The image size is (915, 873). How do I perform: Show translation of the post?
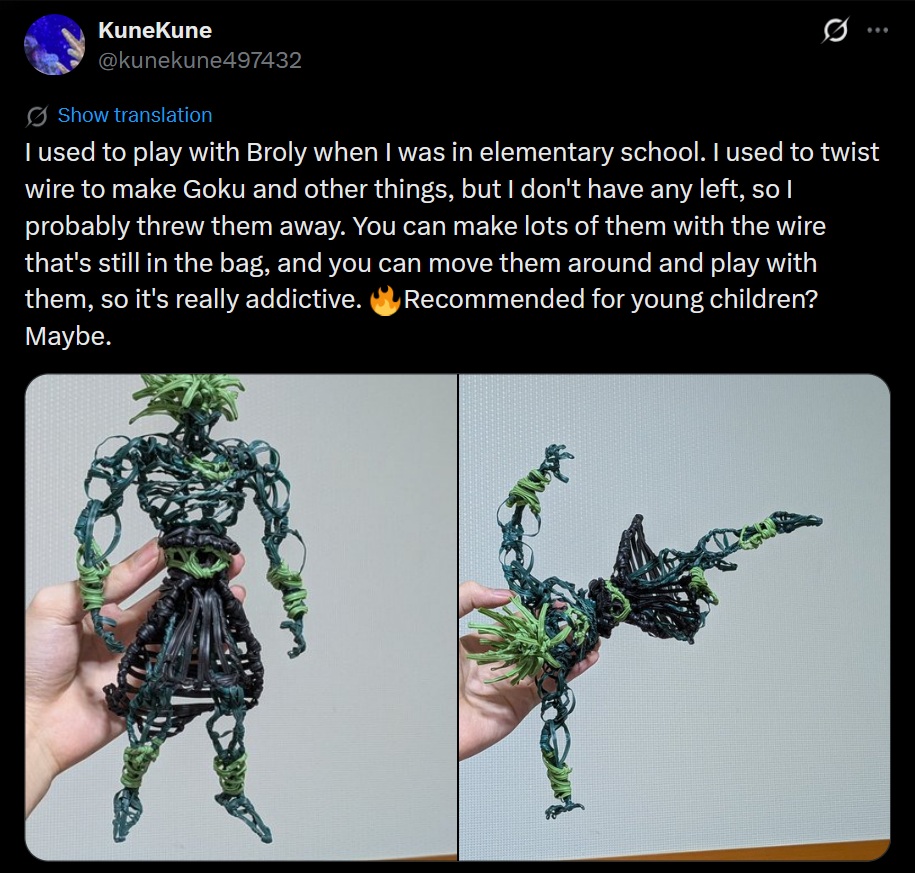click(135, 115)
